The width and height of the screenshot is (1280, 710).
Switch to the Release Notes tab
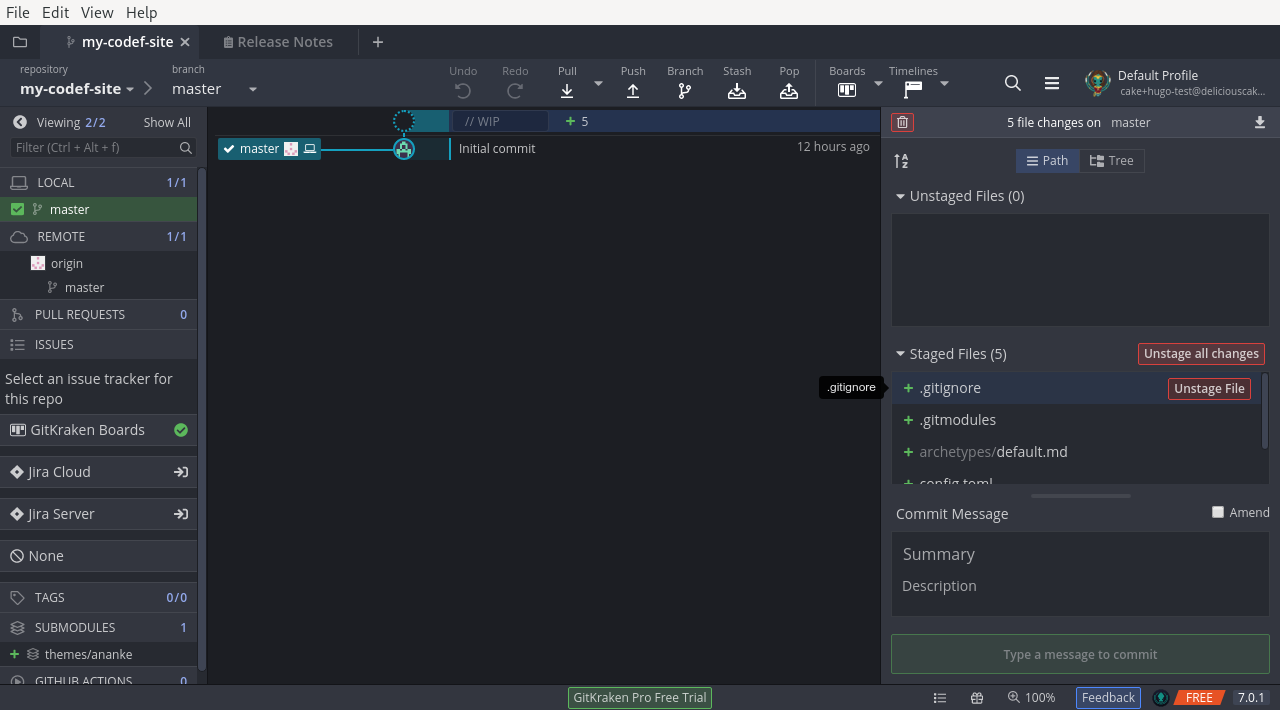pyautogui.click(x=278, y=42)
